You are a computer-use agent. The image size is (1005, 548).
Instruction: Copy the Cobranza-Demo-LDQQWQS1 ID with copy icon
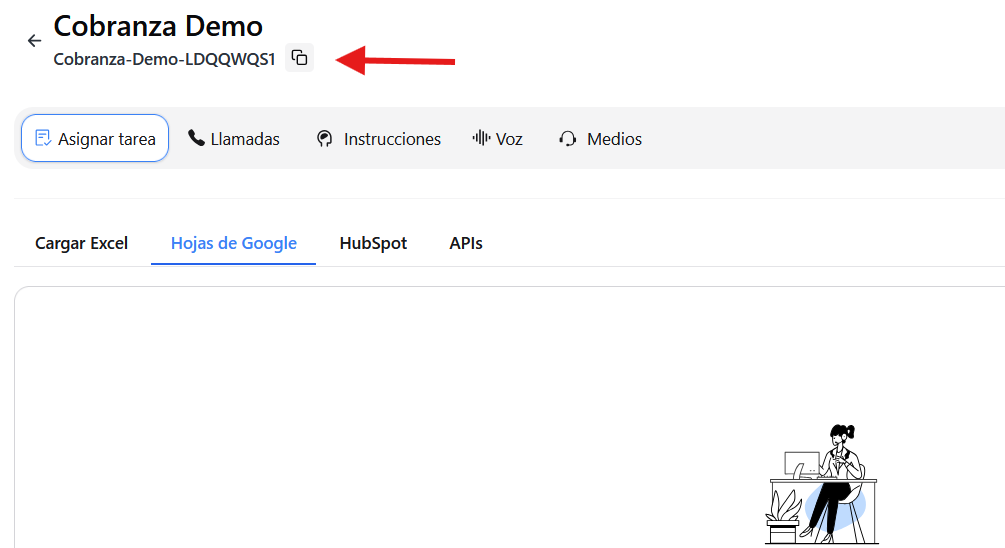pos(299,58)
